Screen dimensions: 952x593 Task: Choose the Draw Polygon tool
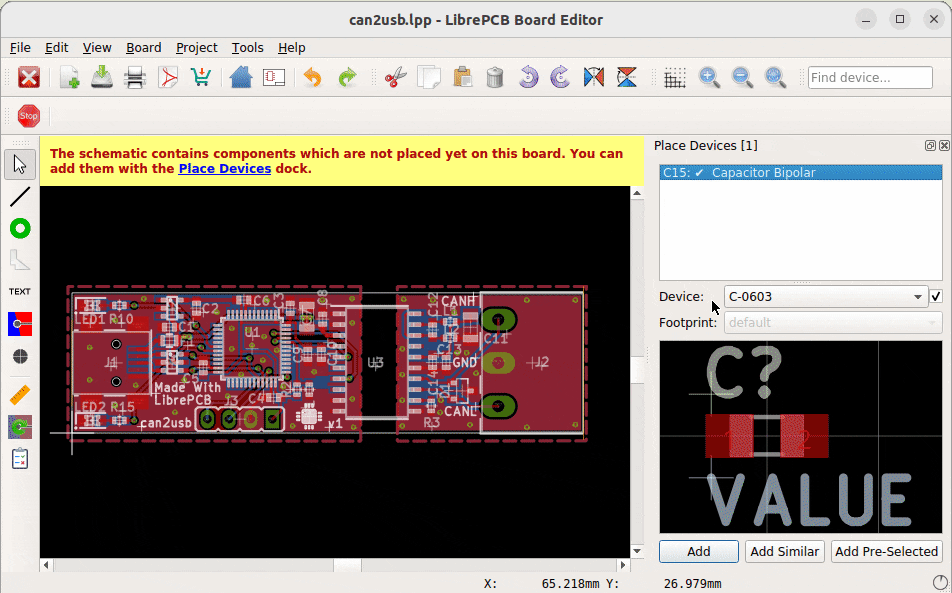20,261
